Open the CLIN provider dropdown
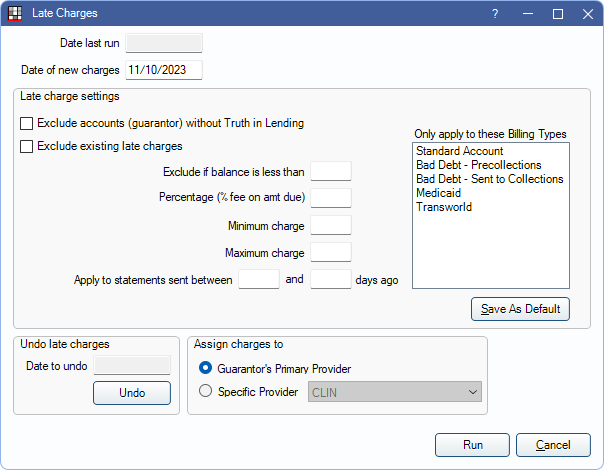 [x=395, y=393]
